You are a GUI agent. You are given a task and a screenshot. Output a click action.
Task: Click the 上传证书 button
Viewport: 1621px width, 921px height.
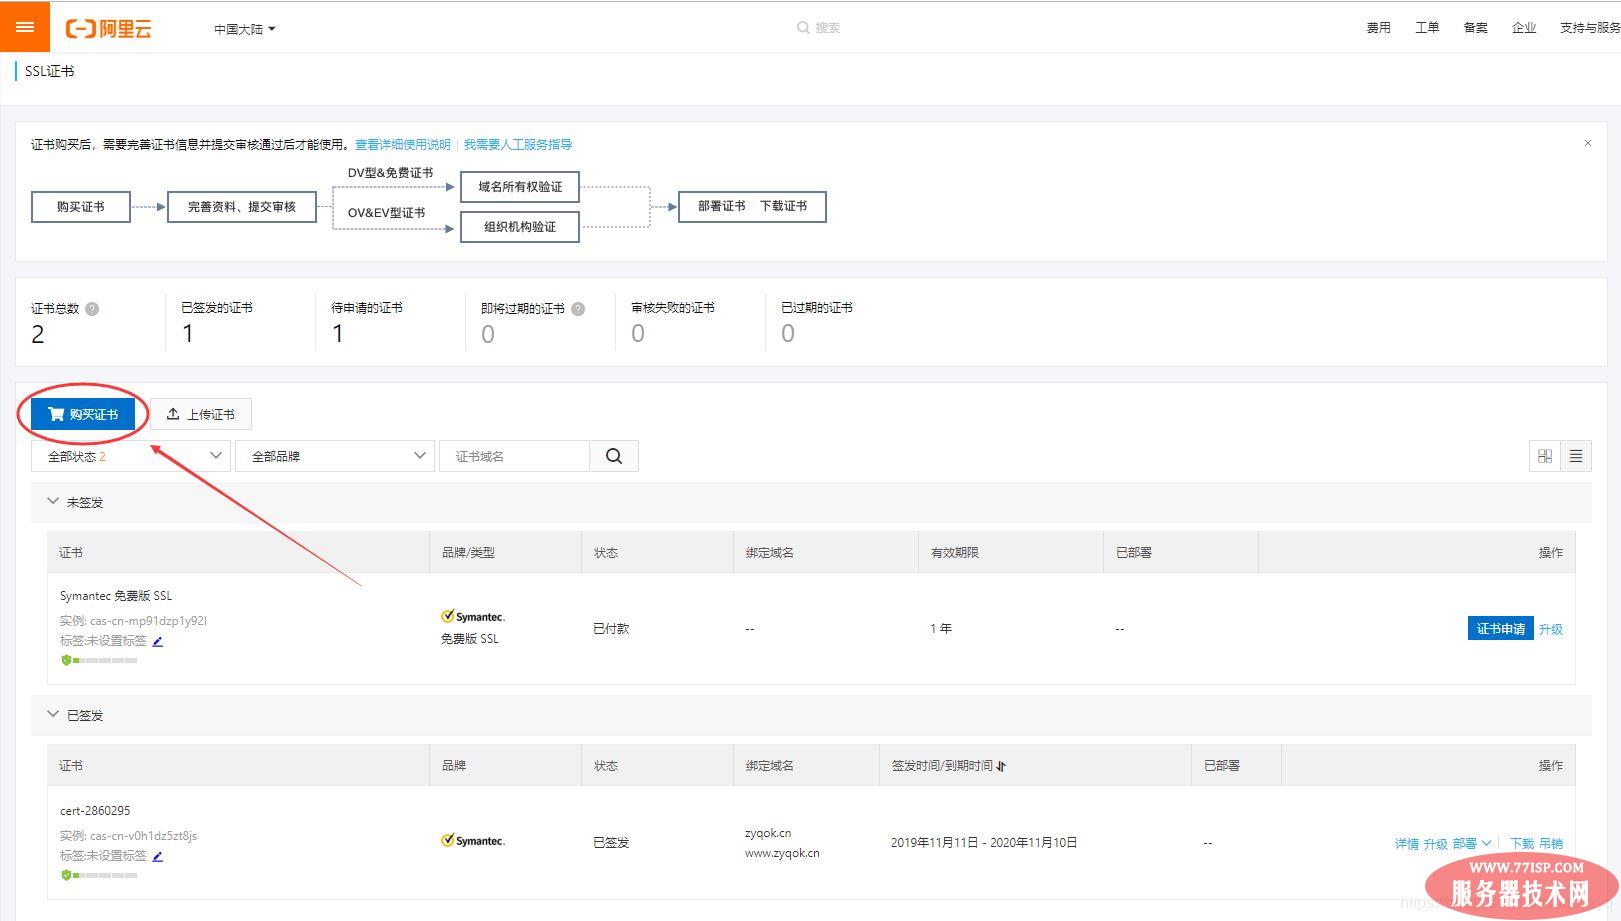pyautogui.click(x=201, y=414)
